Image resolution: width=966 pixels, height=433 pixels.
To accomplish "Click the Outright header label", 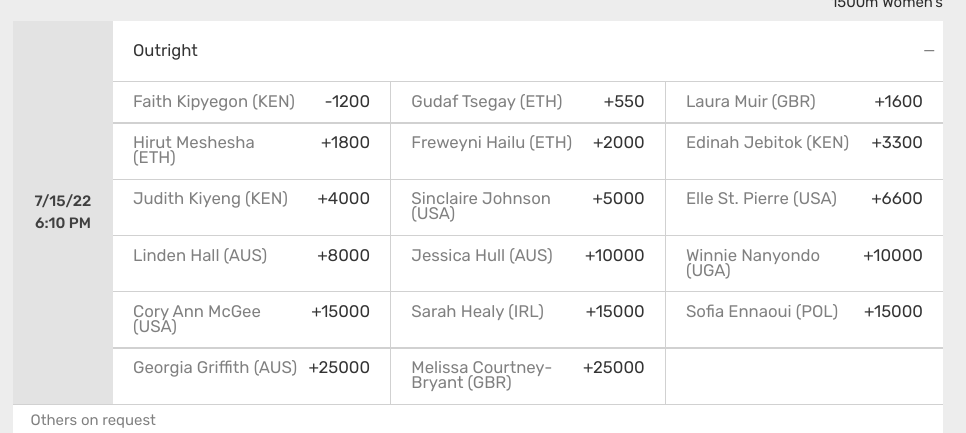I will pyautogui.click(x=165, y=51).
